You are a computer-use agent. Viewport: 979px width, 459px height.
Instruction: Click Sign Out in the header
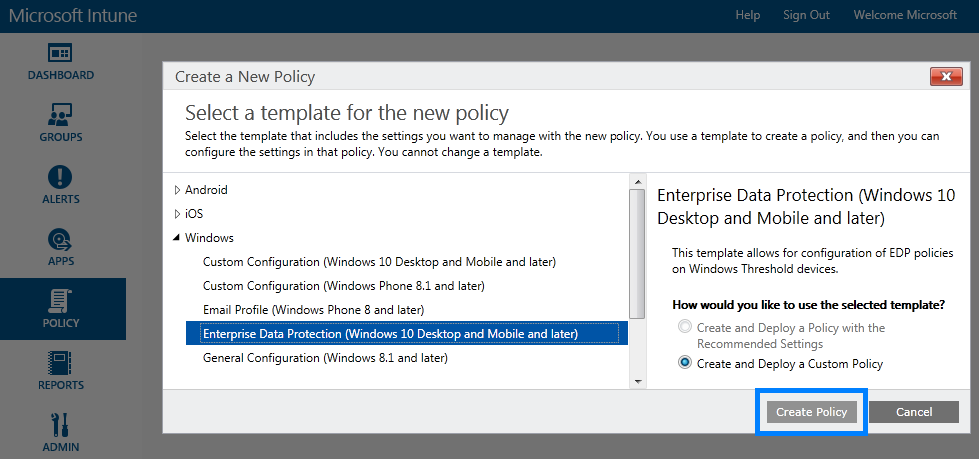click(x=806, y=15)
